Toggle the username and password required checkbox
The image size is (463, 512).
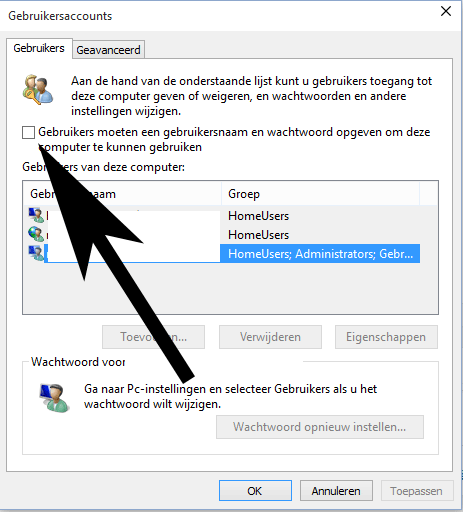tap(28, 132)
